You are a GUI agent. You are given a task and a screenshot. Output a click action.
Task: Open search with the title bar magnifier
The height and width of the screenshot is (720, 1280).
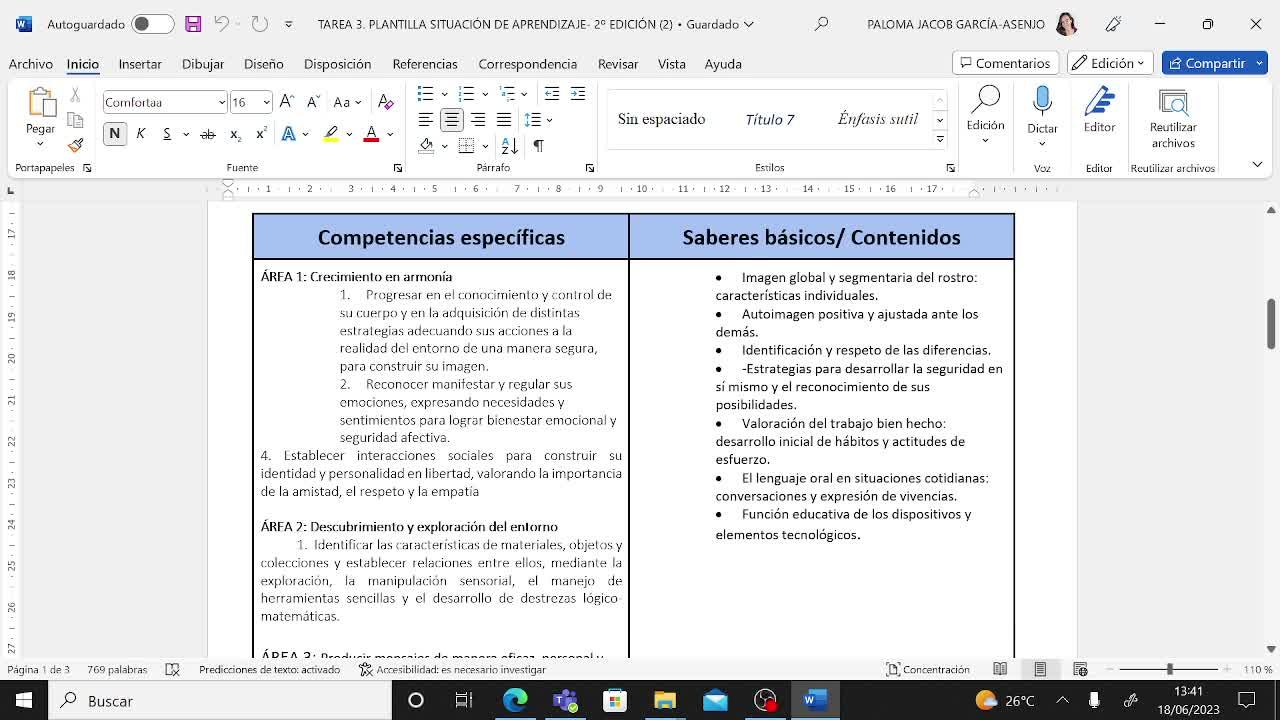(x=822, y=24)
